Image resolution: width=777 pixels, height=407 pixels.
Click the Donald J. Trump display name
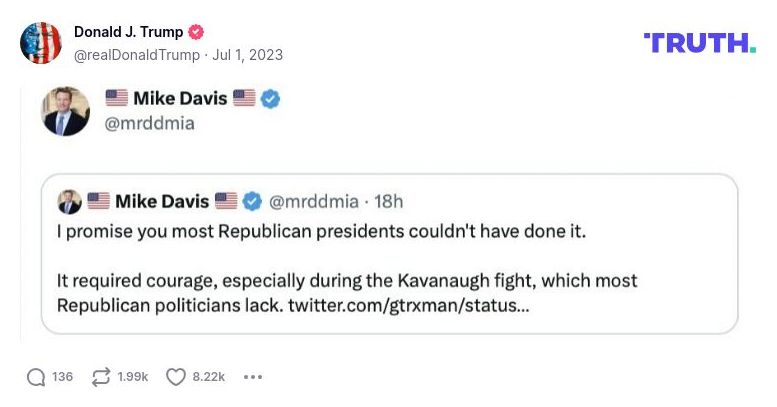point(129,32)
